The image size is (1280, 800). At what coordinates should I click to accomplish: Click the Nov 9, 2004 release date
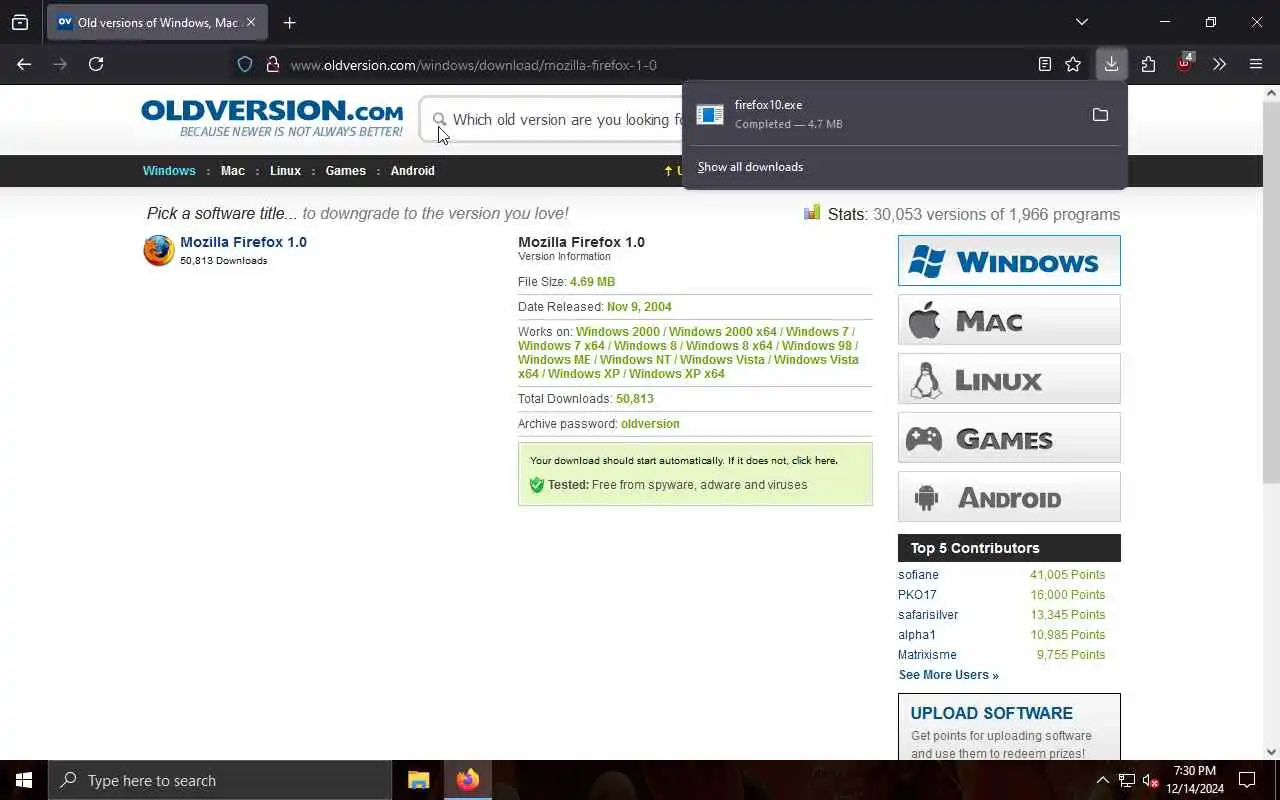point(639,307)
